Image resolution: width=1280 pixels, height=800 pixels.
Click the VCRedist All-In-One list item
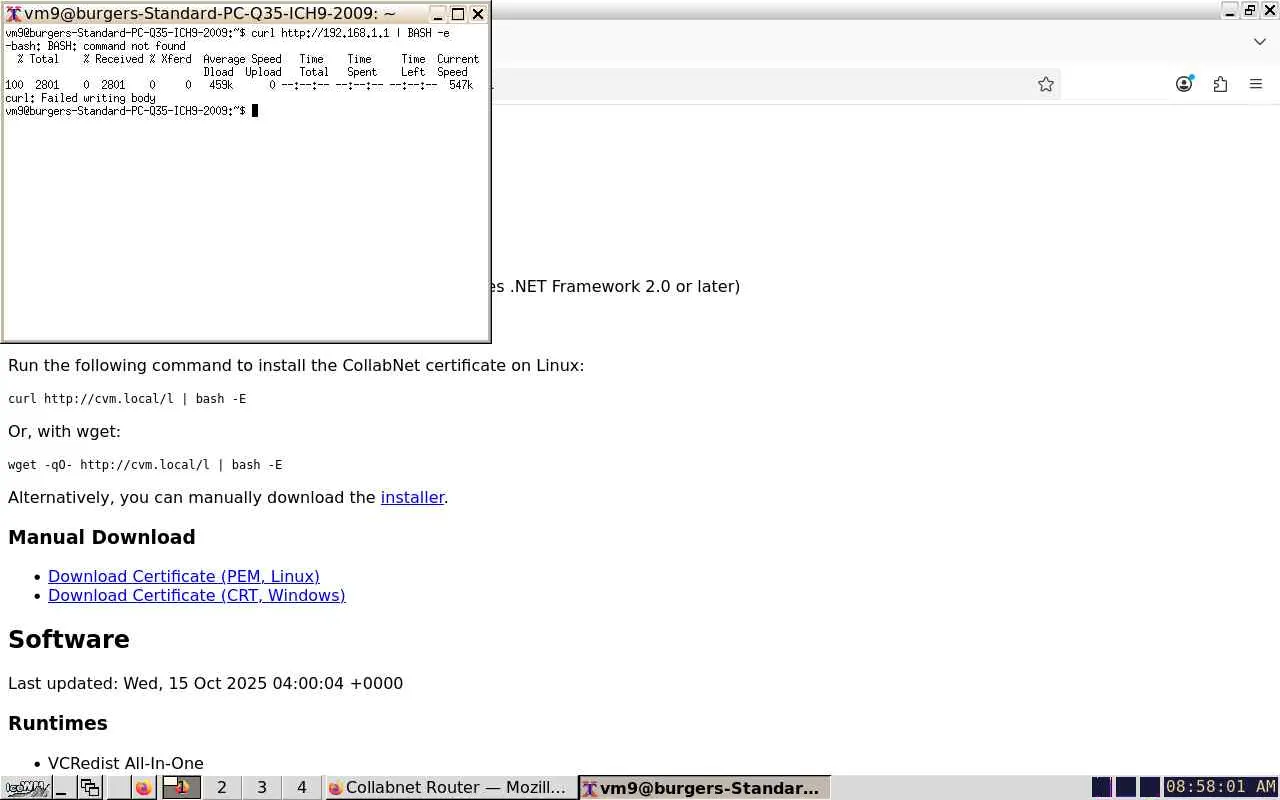pos(126,763)
